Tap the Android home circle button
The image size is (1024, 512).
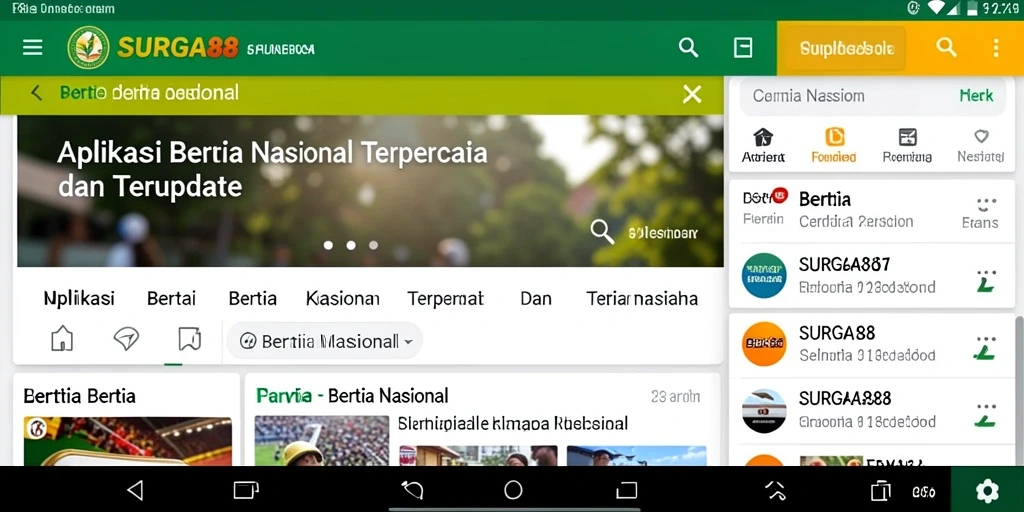click(x=513, y=490)
